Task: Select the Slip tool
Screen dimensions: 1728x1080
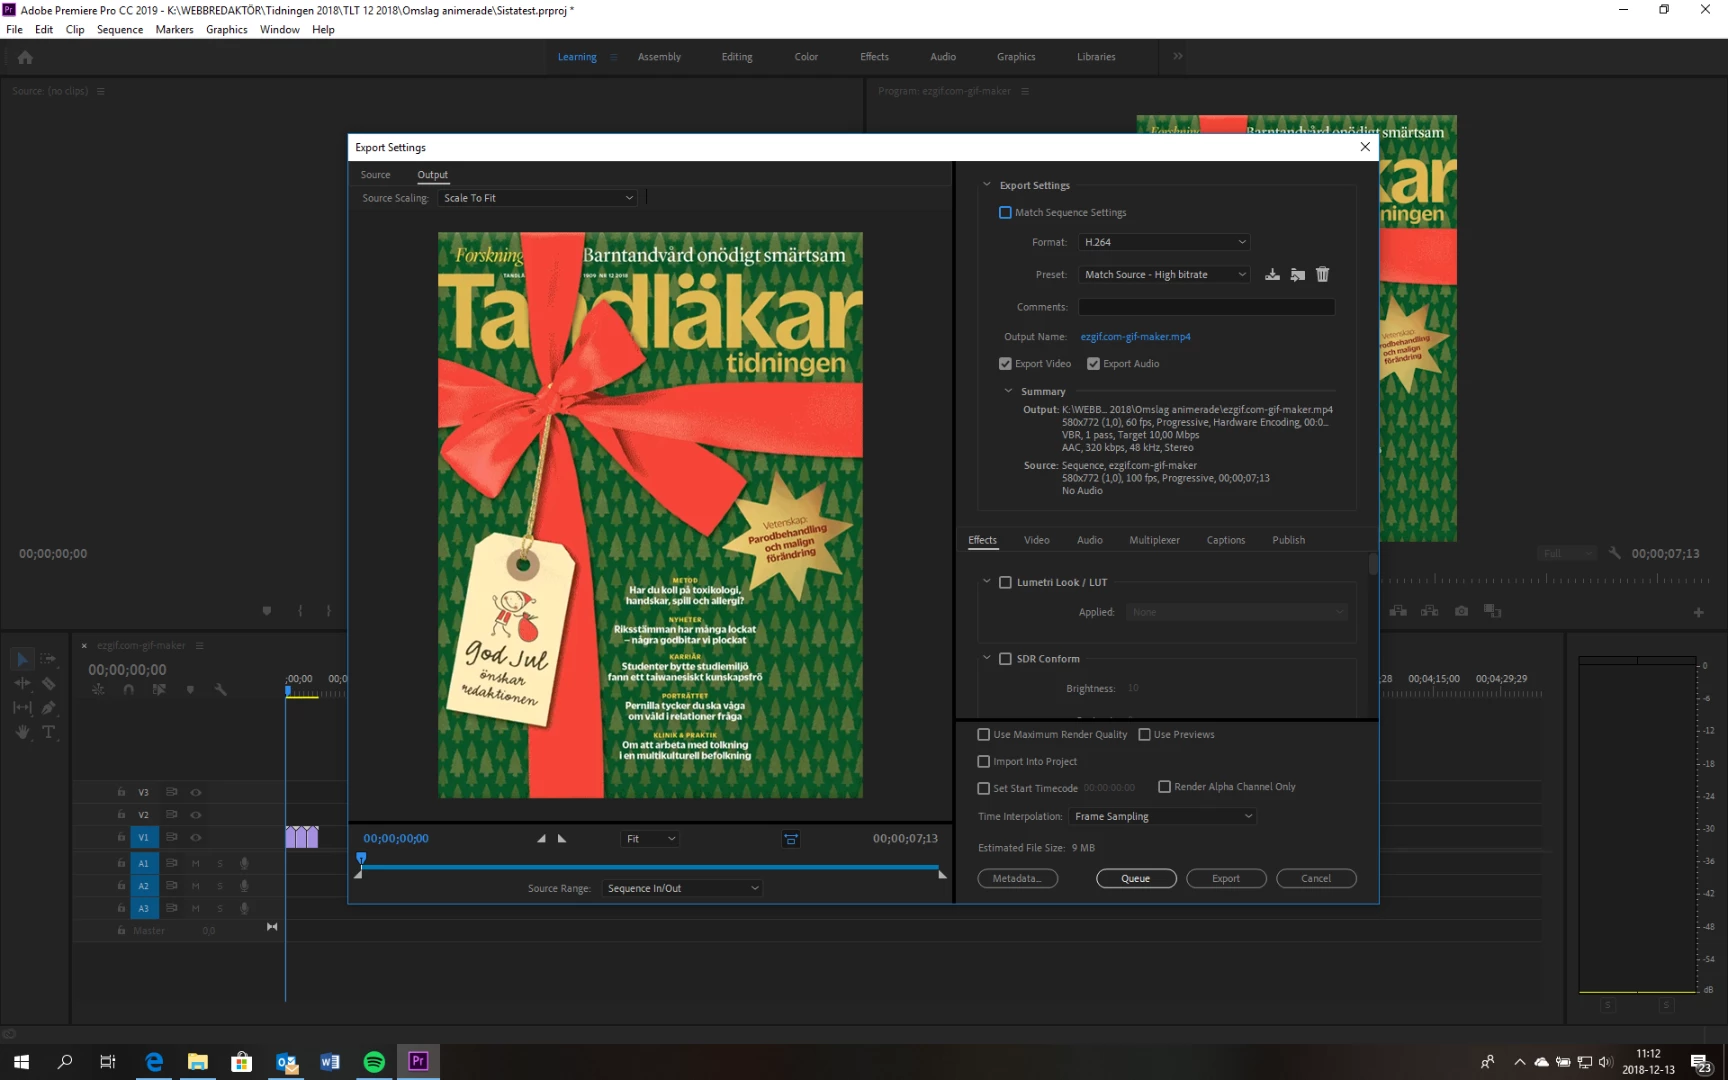Action: 22,707
